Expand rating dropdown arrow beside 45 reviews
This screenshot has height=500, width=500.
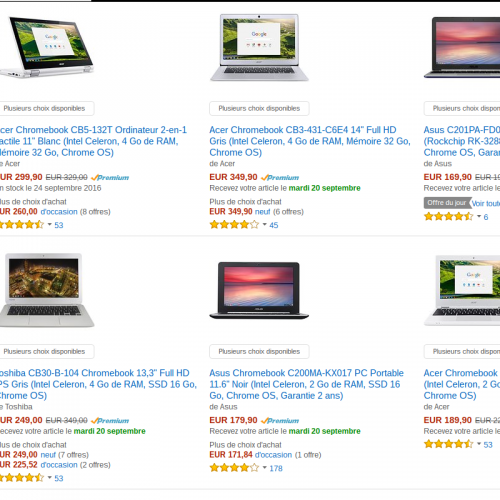point(264,225)
